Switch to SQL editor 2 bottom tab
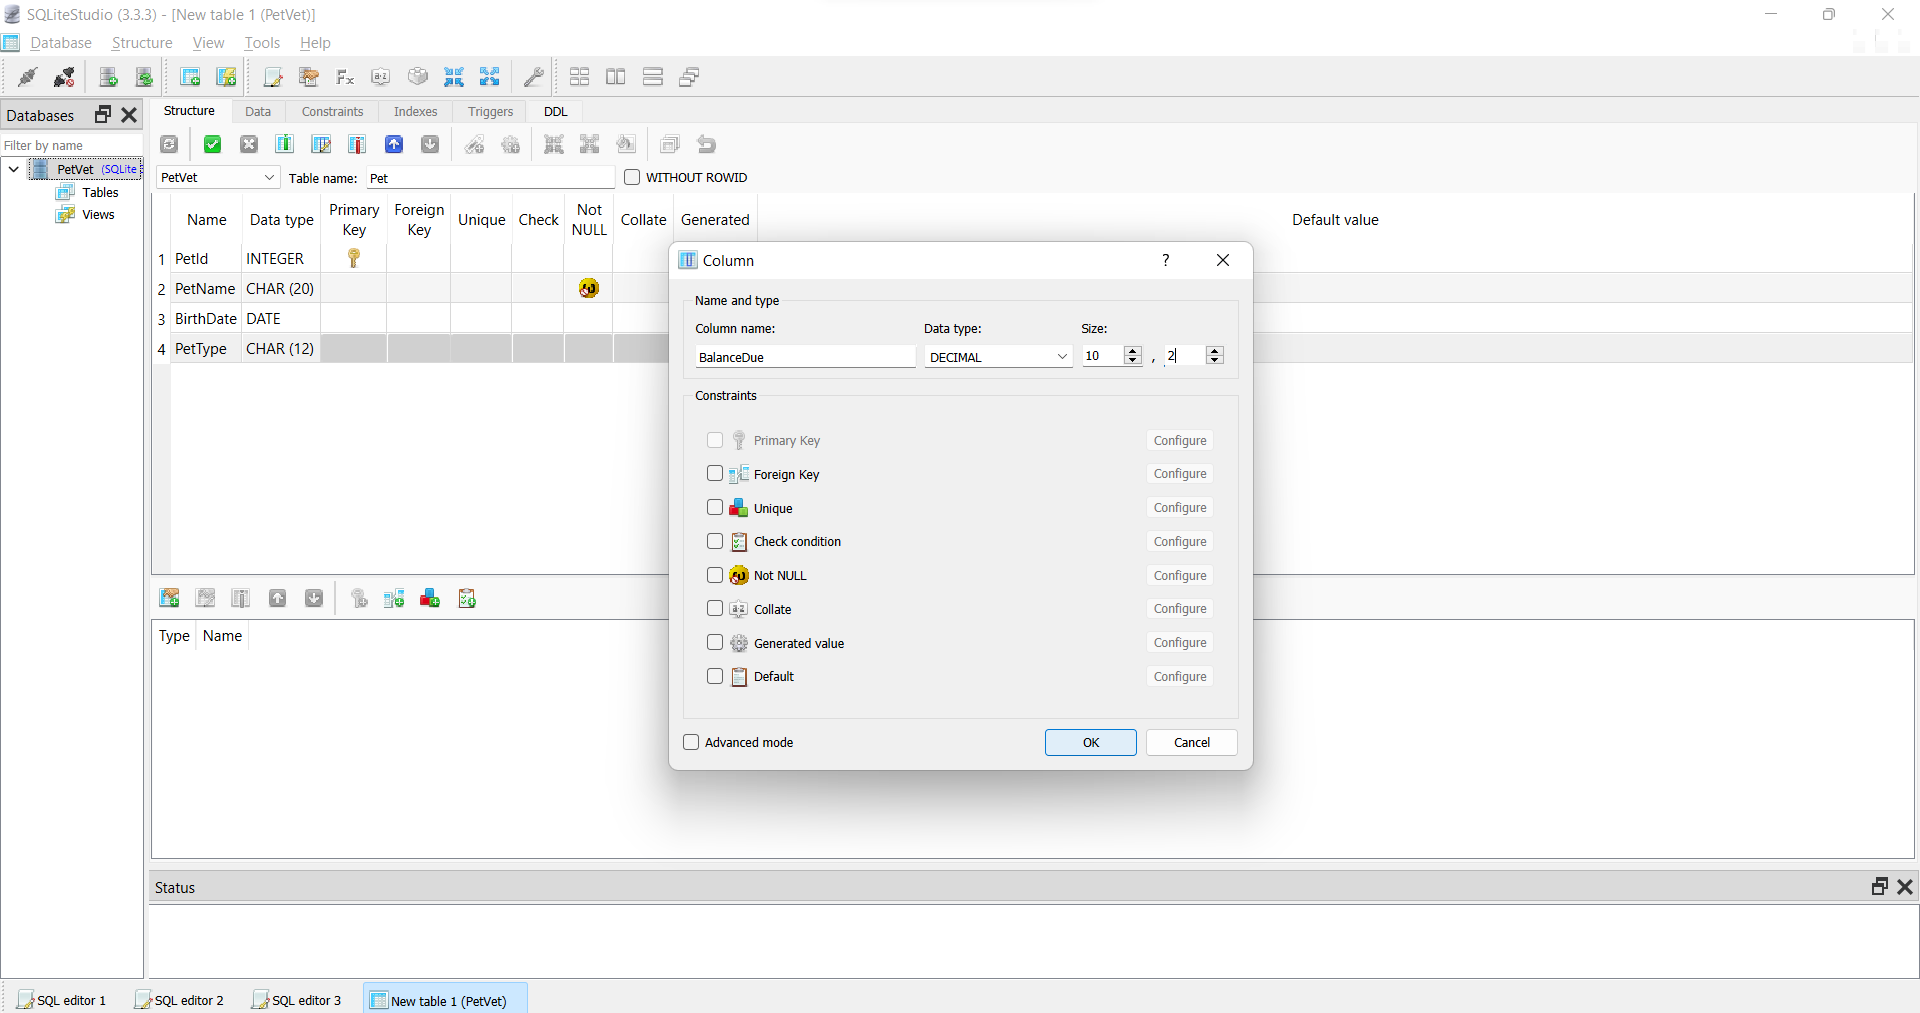The width and height of the screenshot is (1920, 1013). 180,1000
